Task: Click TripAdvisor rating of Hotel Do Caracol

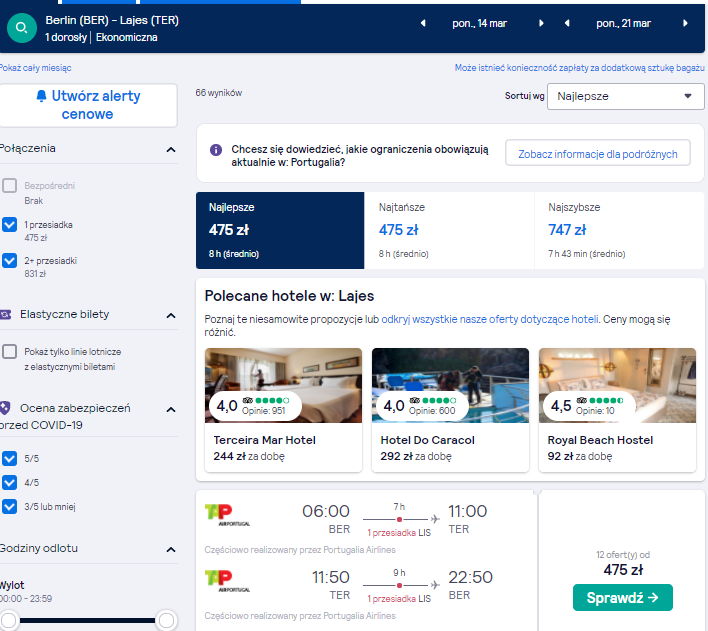Action: [422, 406]
